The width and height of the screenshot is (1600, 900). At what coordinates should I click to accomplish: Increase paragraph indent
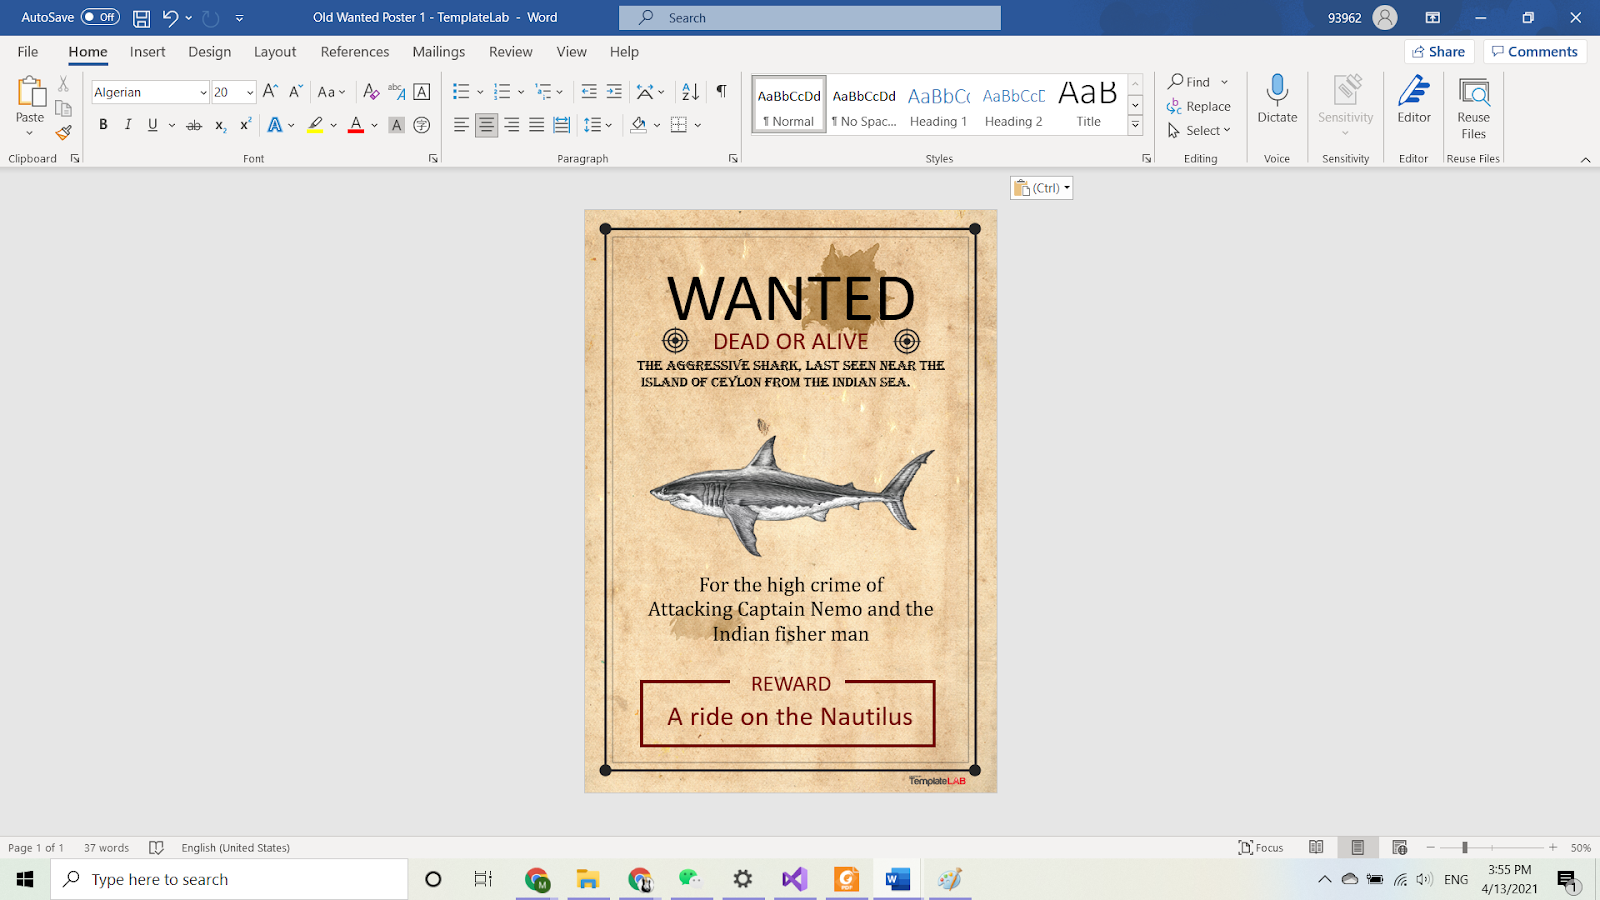(x=614, y=92)
